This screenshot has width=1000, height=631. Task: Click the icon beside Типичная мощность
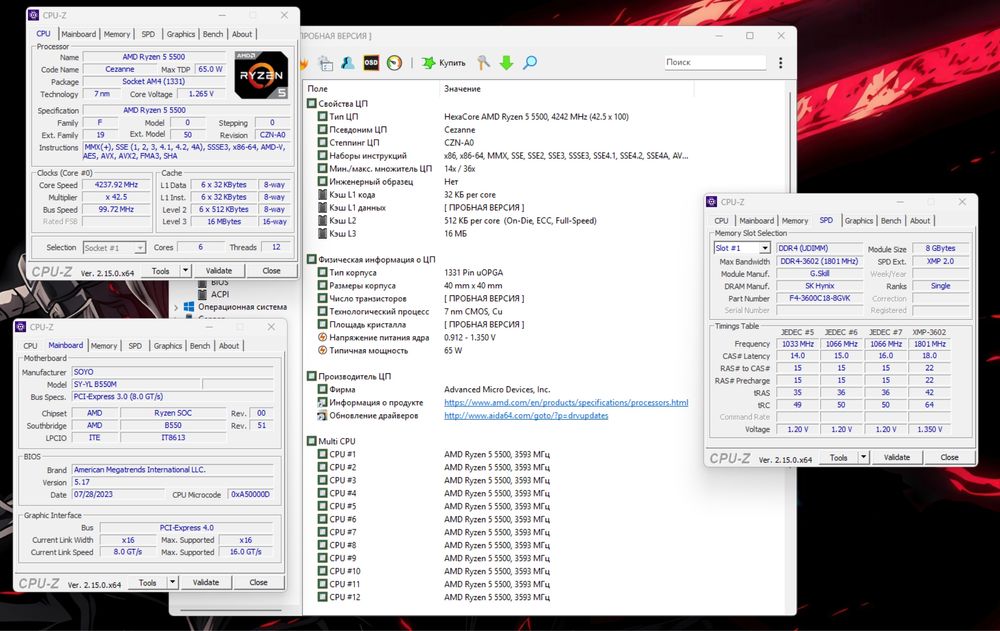323,350
